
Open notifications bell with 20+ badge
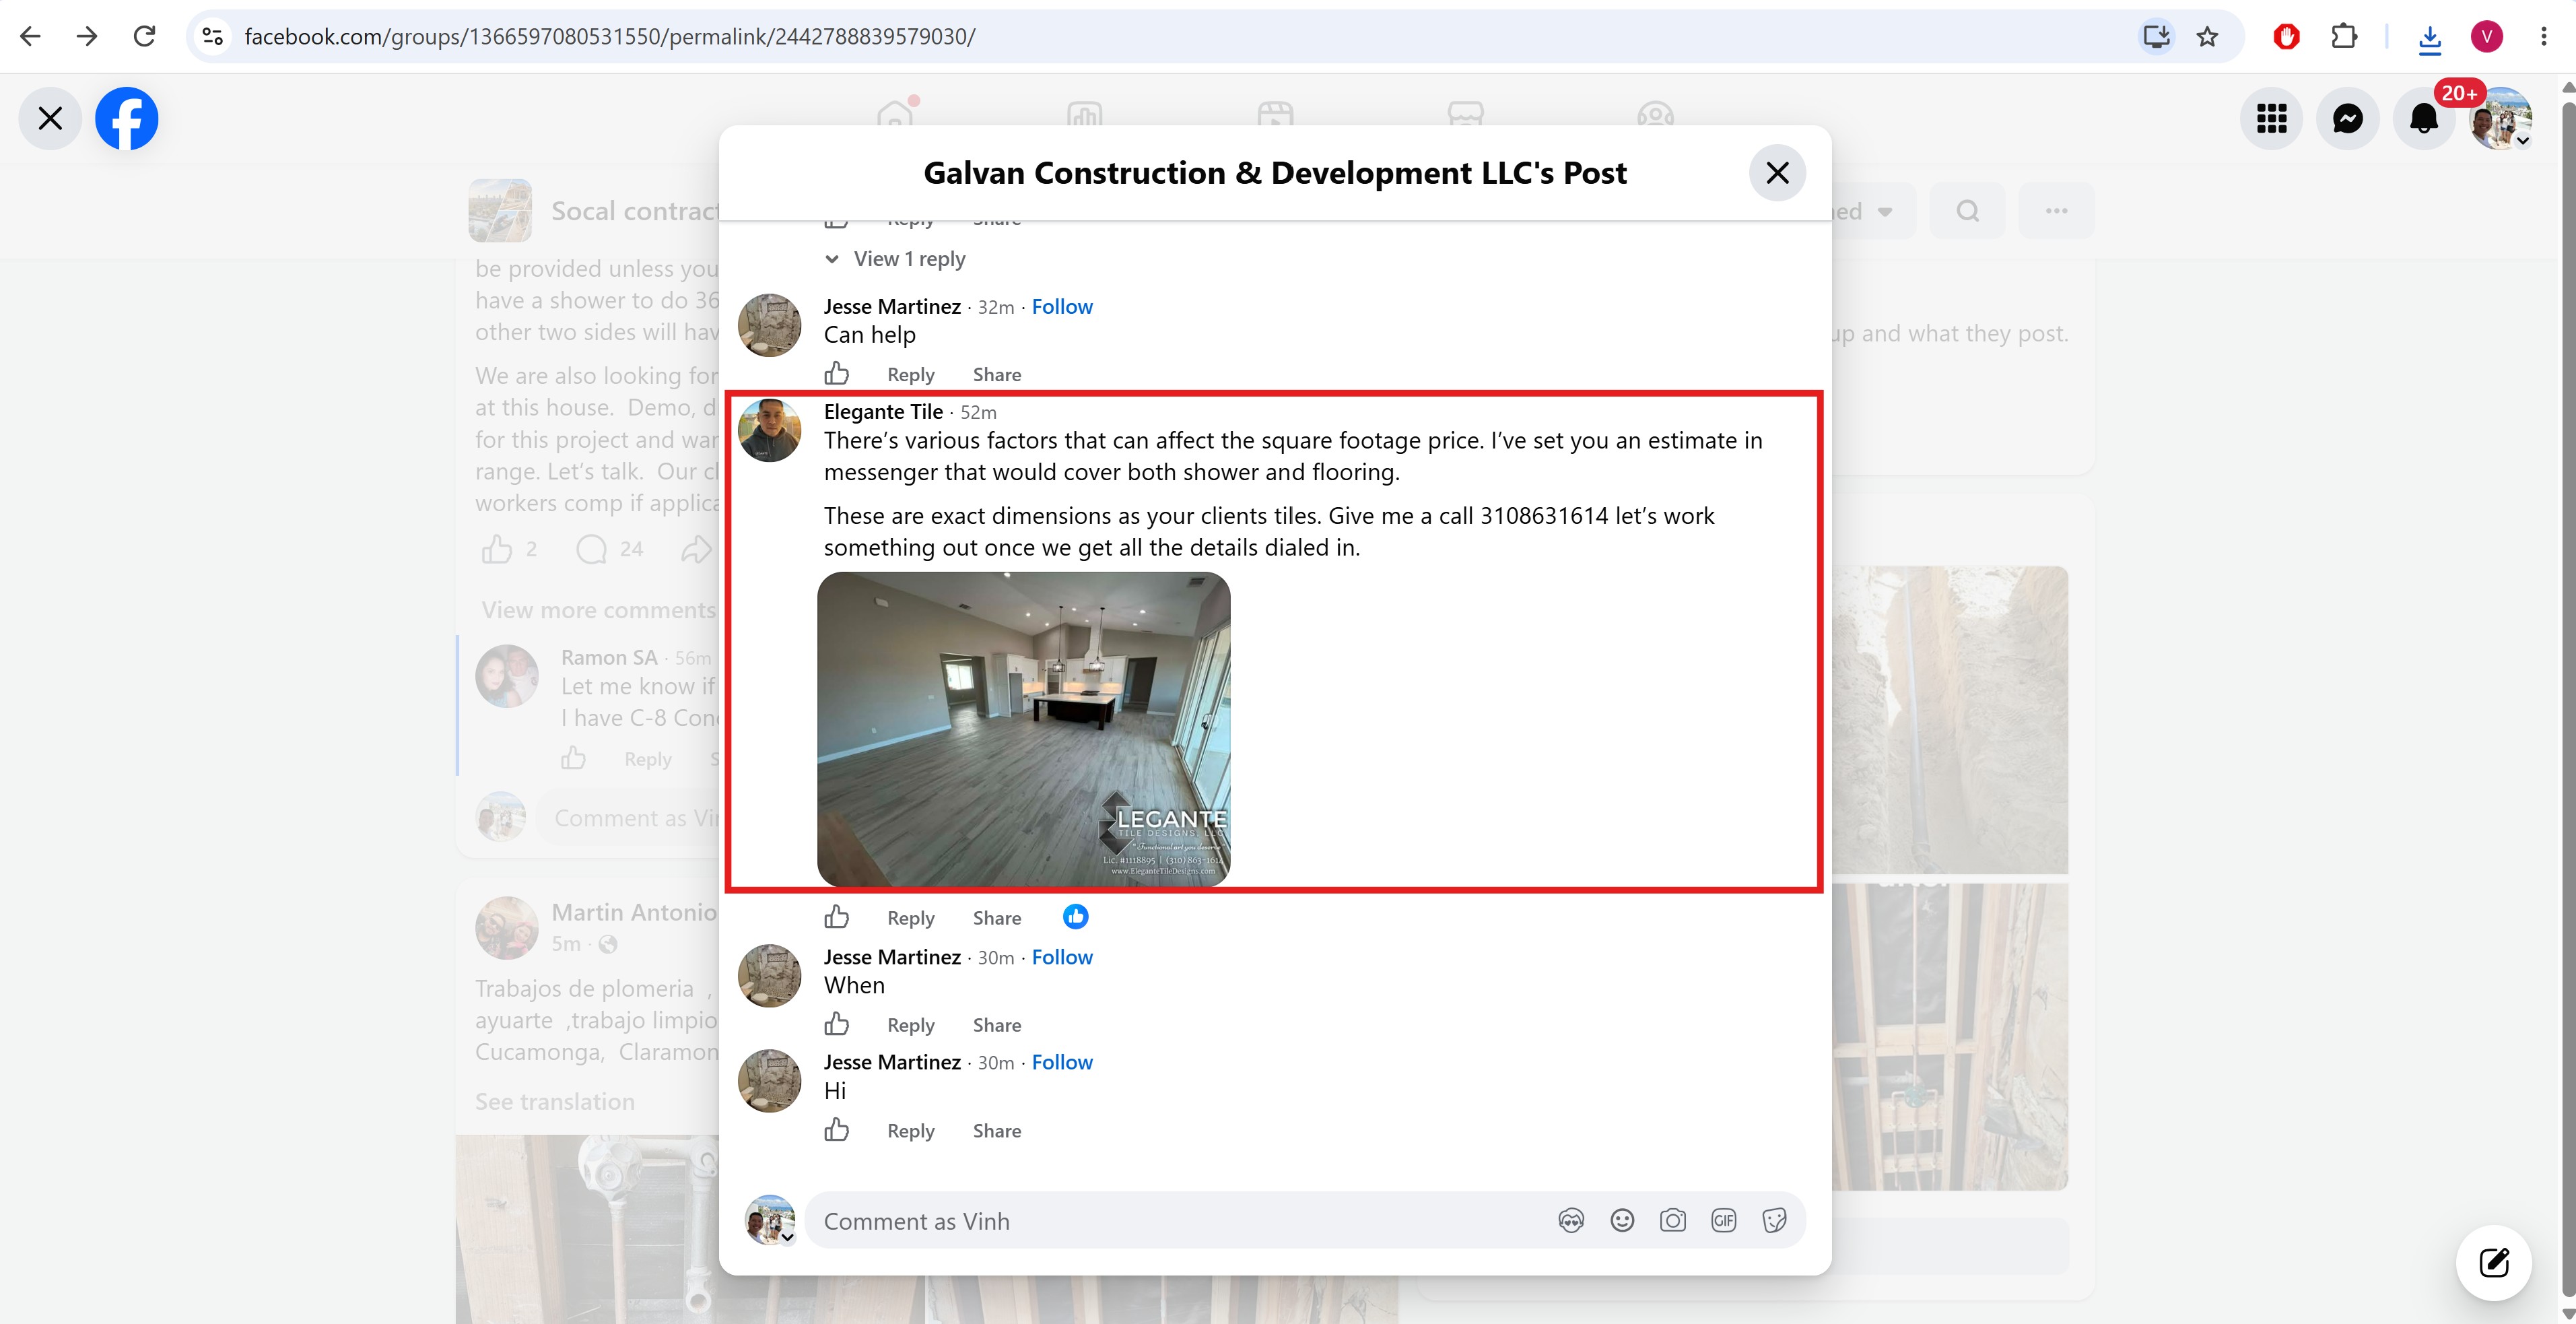[2424, 118]
